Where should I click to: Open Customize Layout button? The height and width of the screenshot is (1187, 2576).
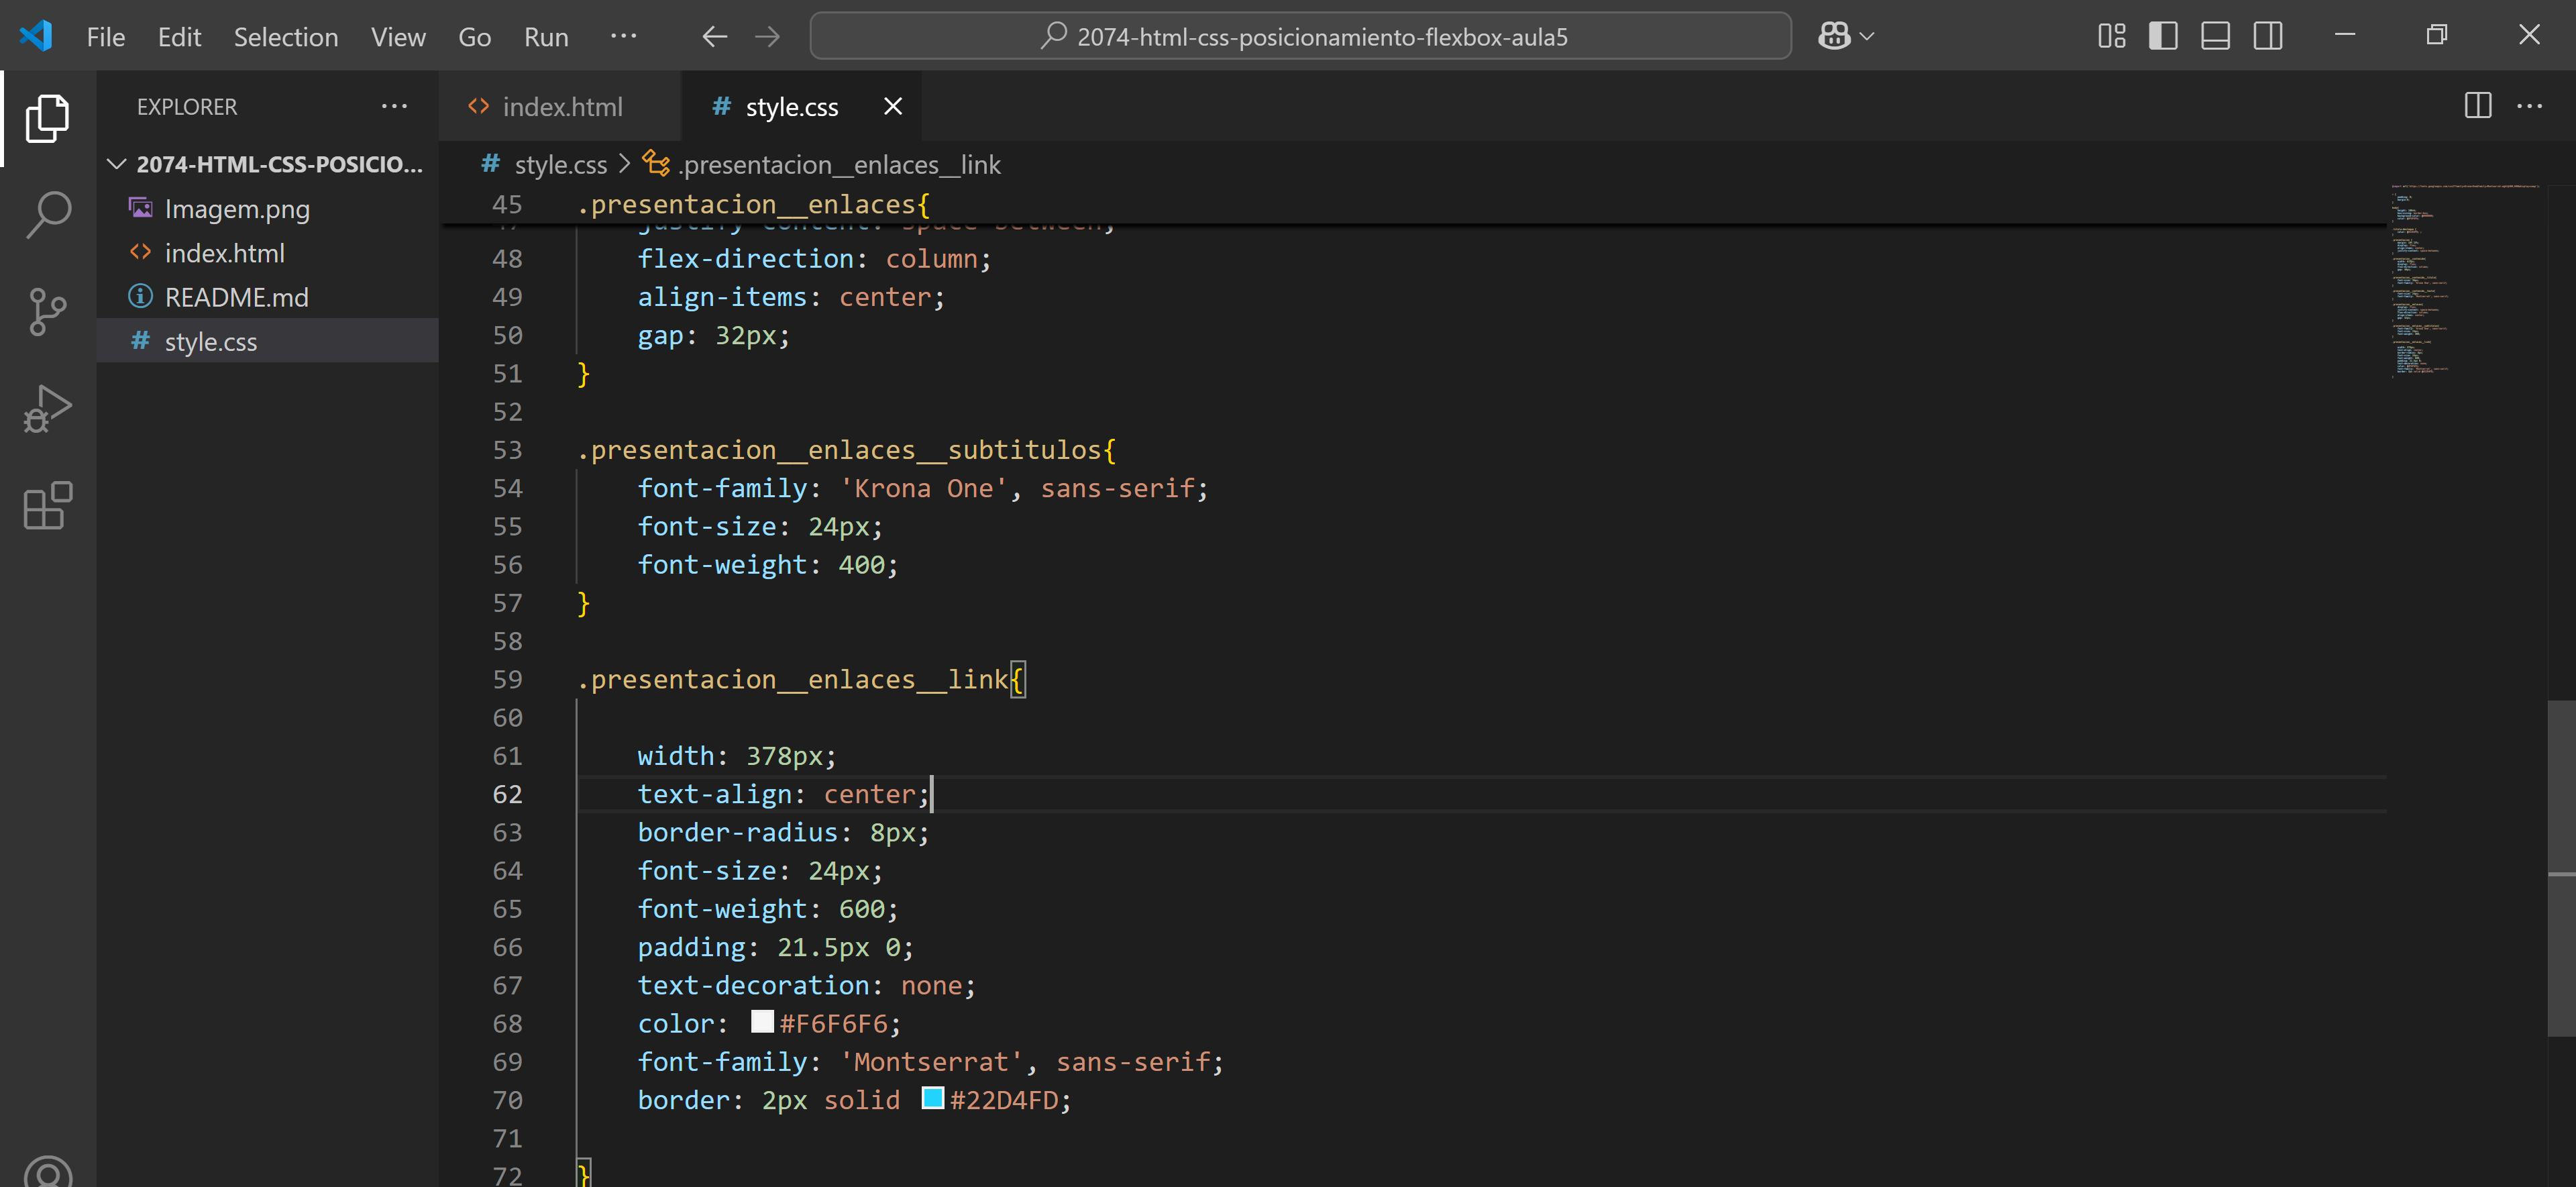pyautogui.click(x=2111, y=36)
